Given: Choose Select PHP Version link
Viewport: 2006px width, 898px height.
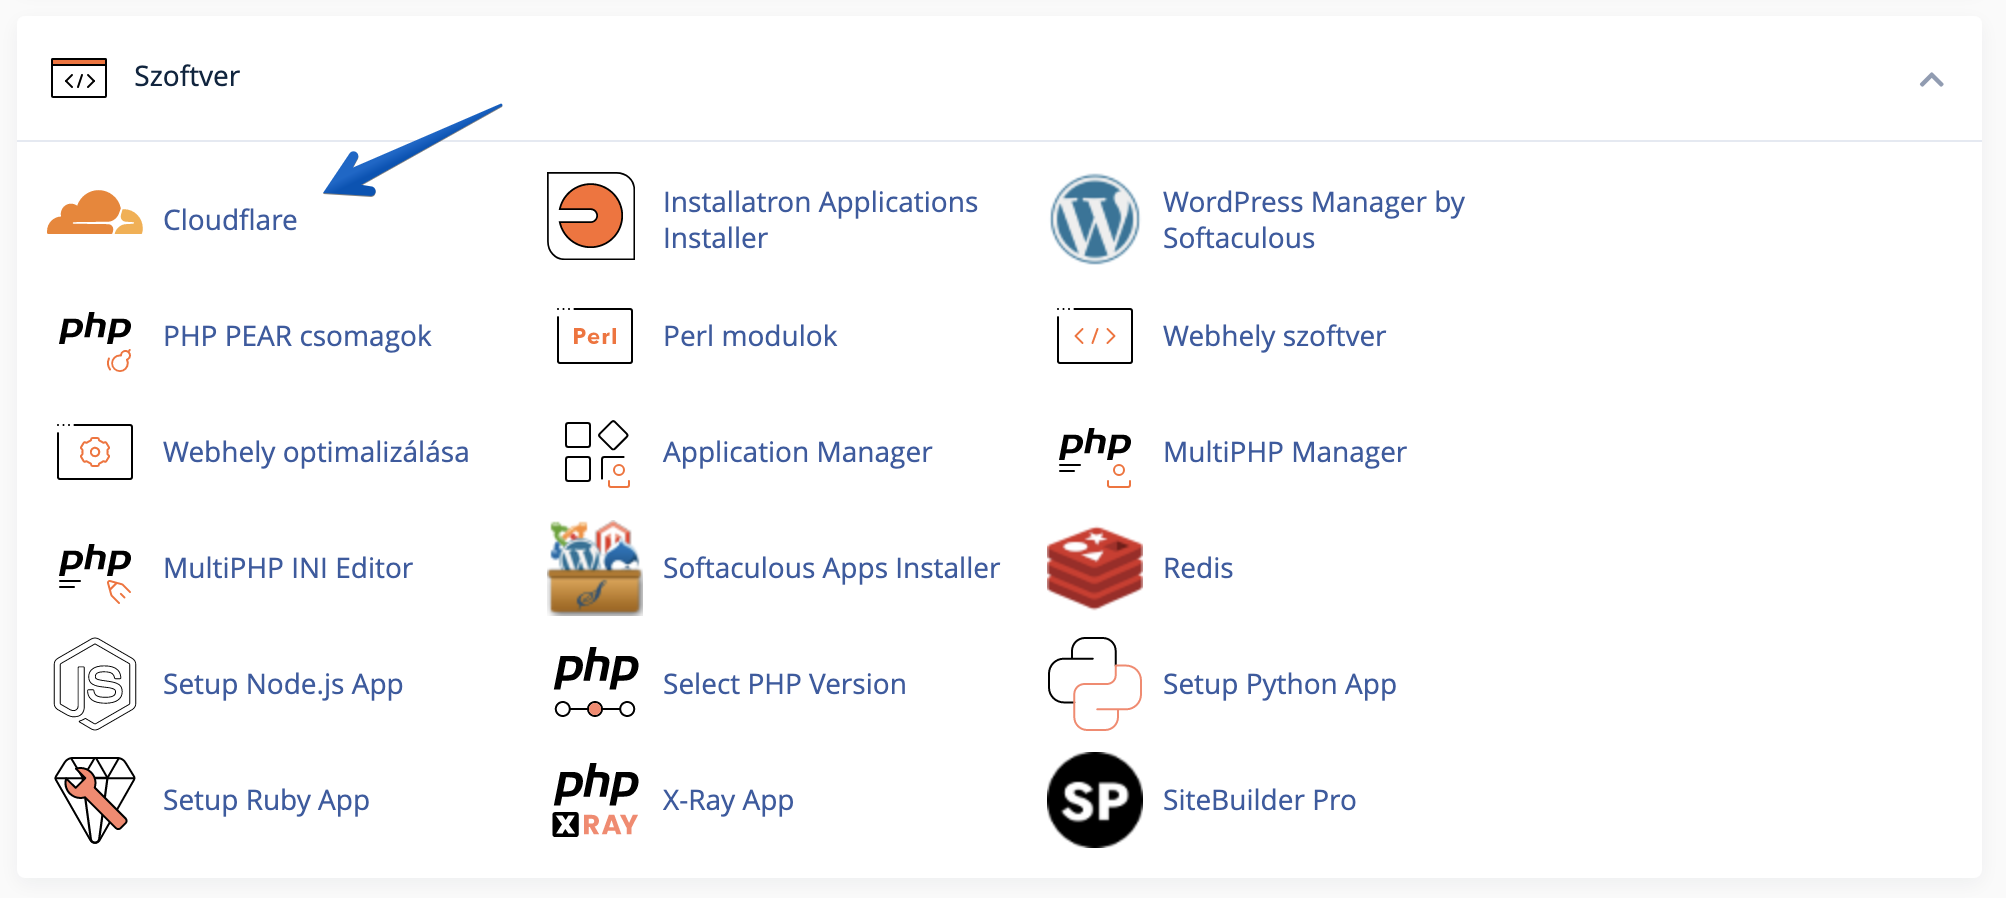Looking at the screenshot, I should tap(784, 684).
